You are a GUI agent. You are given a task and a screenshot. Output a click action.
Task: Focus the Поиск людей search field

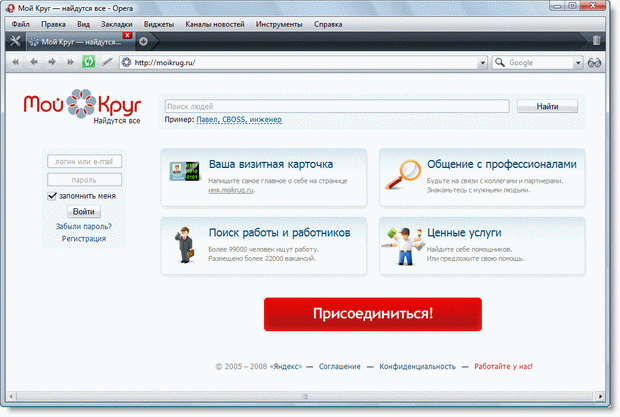[x=337, y=106]
